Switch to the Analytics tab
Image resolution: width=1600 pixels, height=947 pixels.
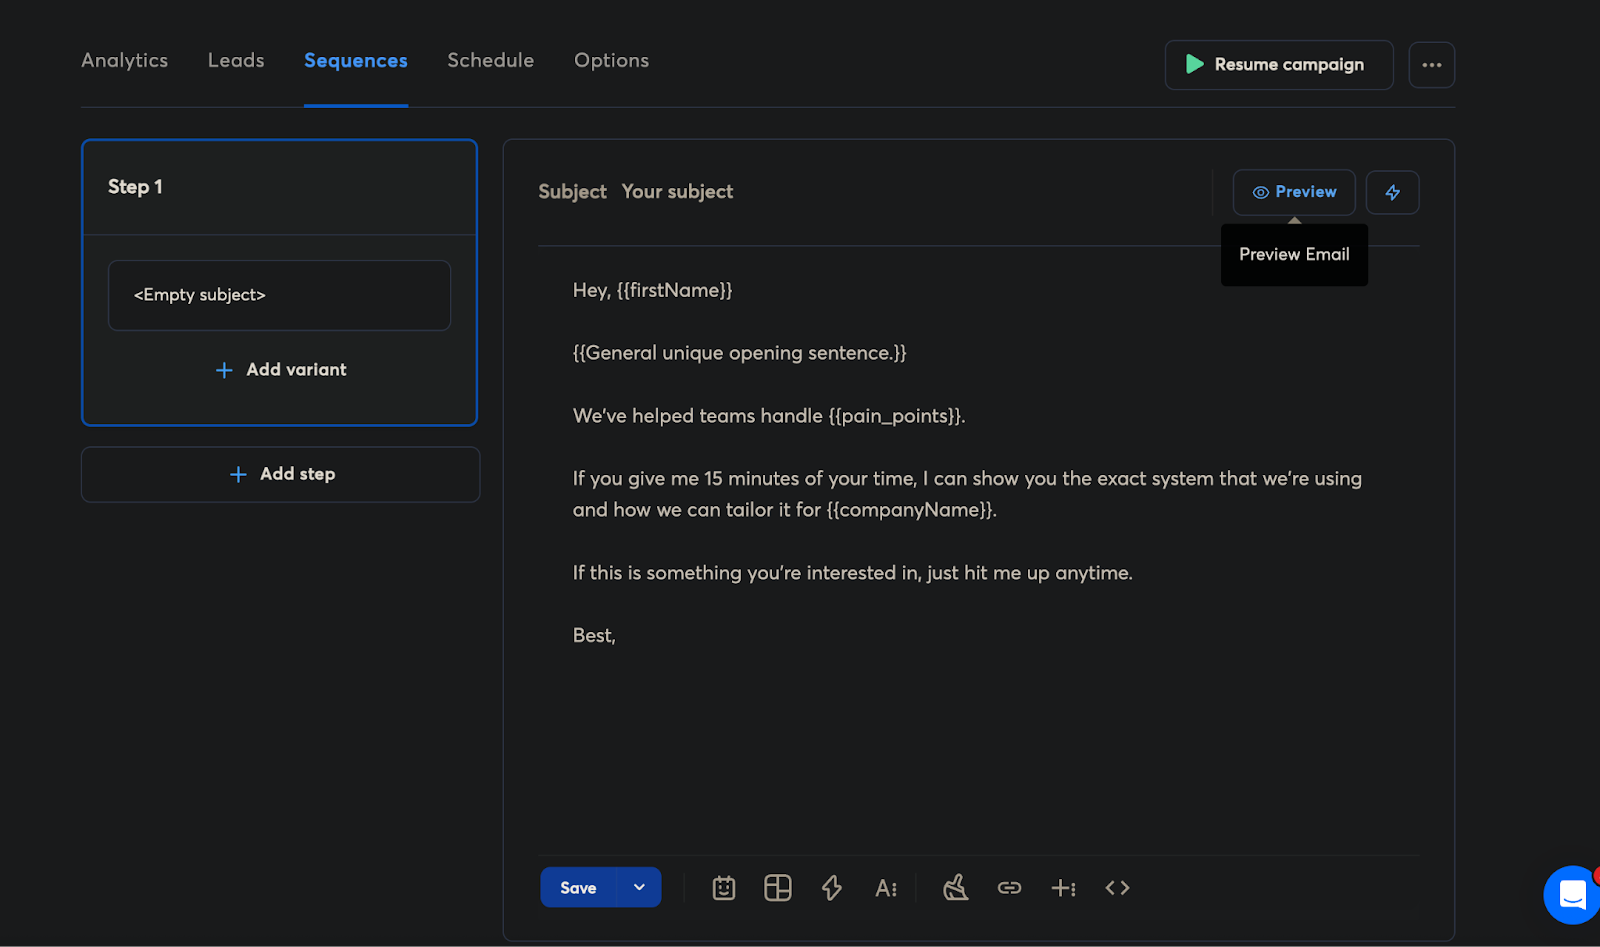tap(124, 60)
